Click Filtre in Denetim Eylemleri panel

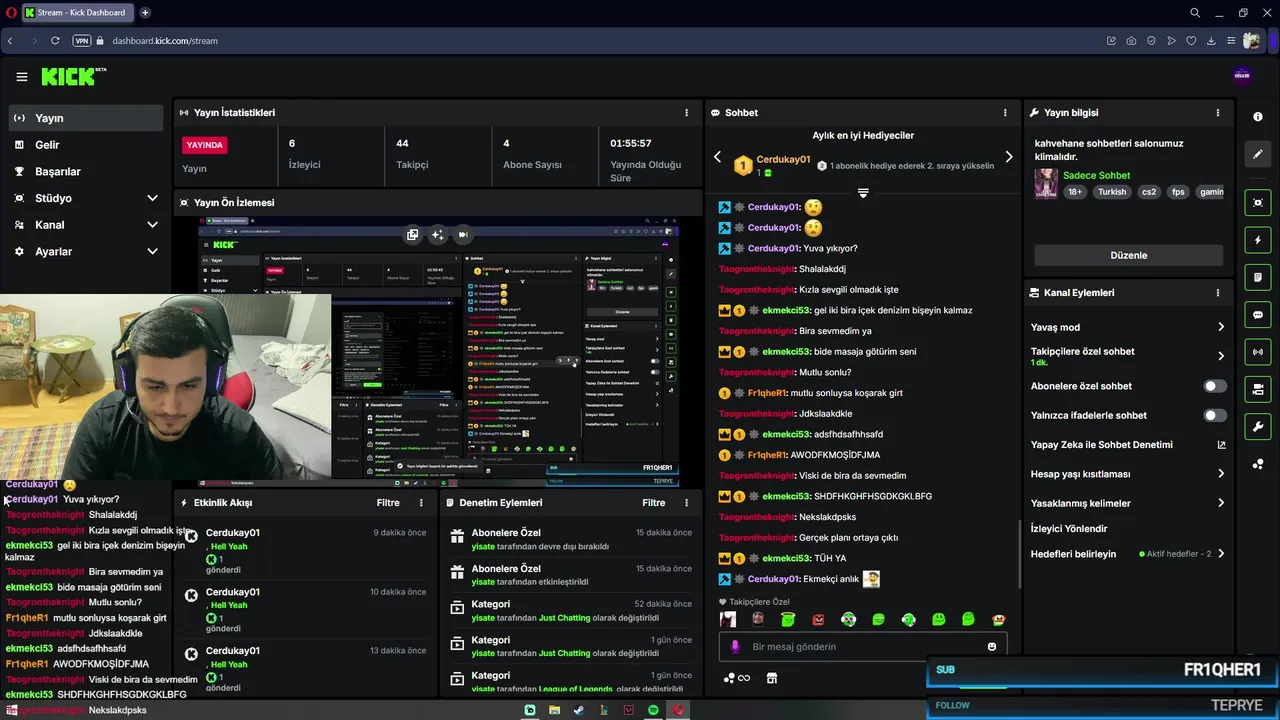[x=654, y=503]
